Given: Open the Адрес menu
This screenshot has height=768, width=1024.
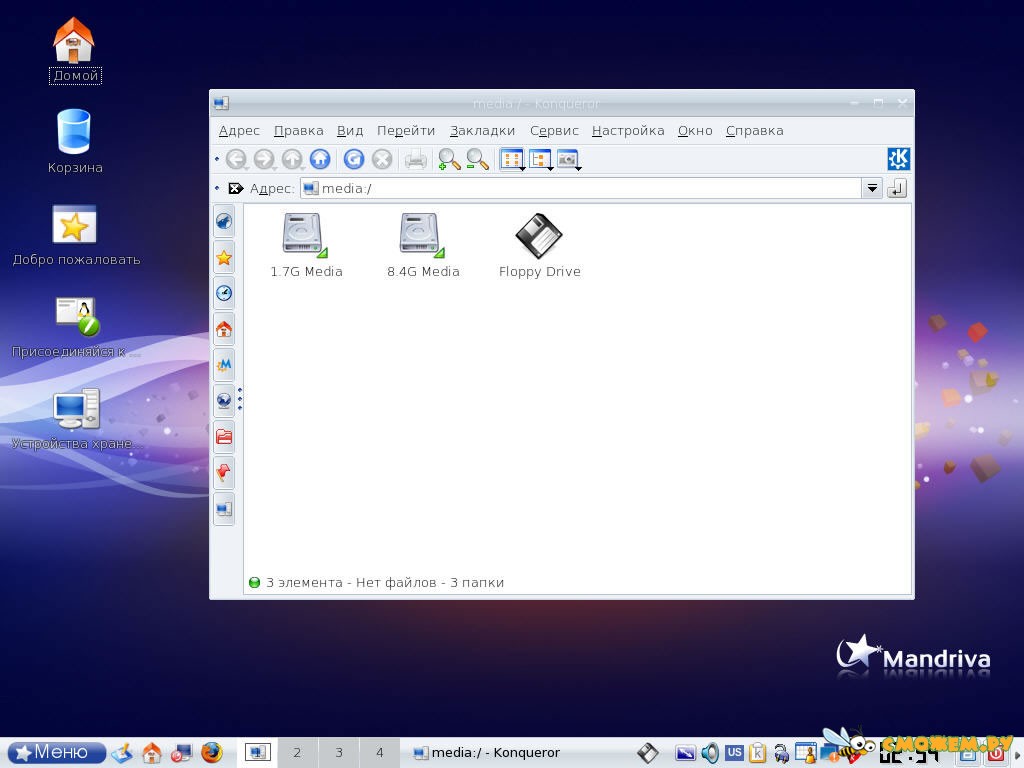Looking at the screenshot, I should tap(239, 131).
